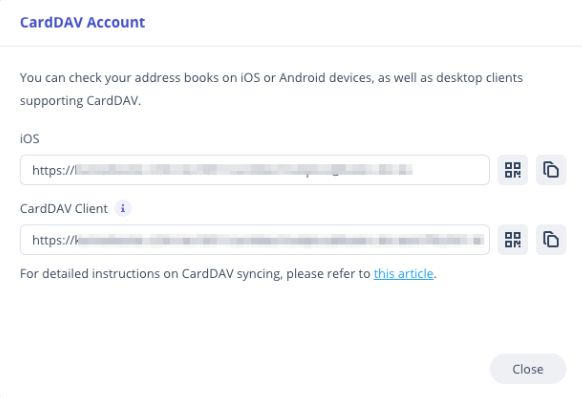
Task: Click the address books description paragraph
Action: tap(271, 89)
